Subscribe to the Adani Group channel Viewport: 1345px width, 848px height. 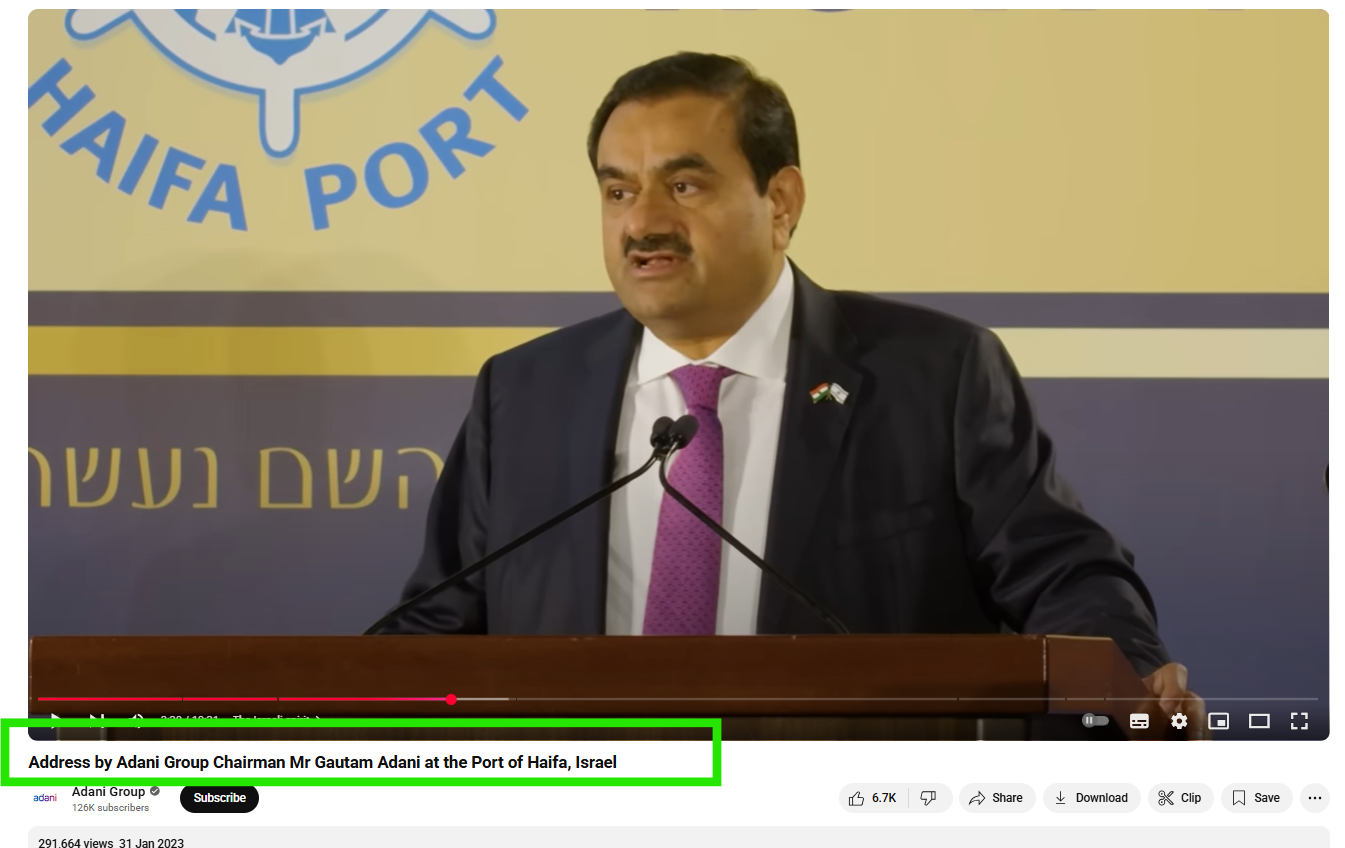tap(219, 798)
